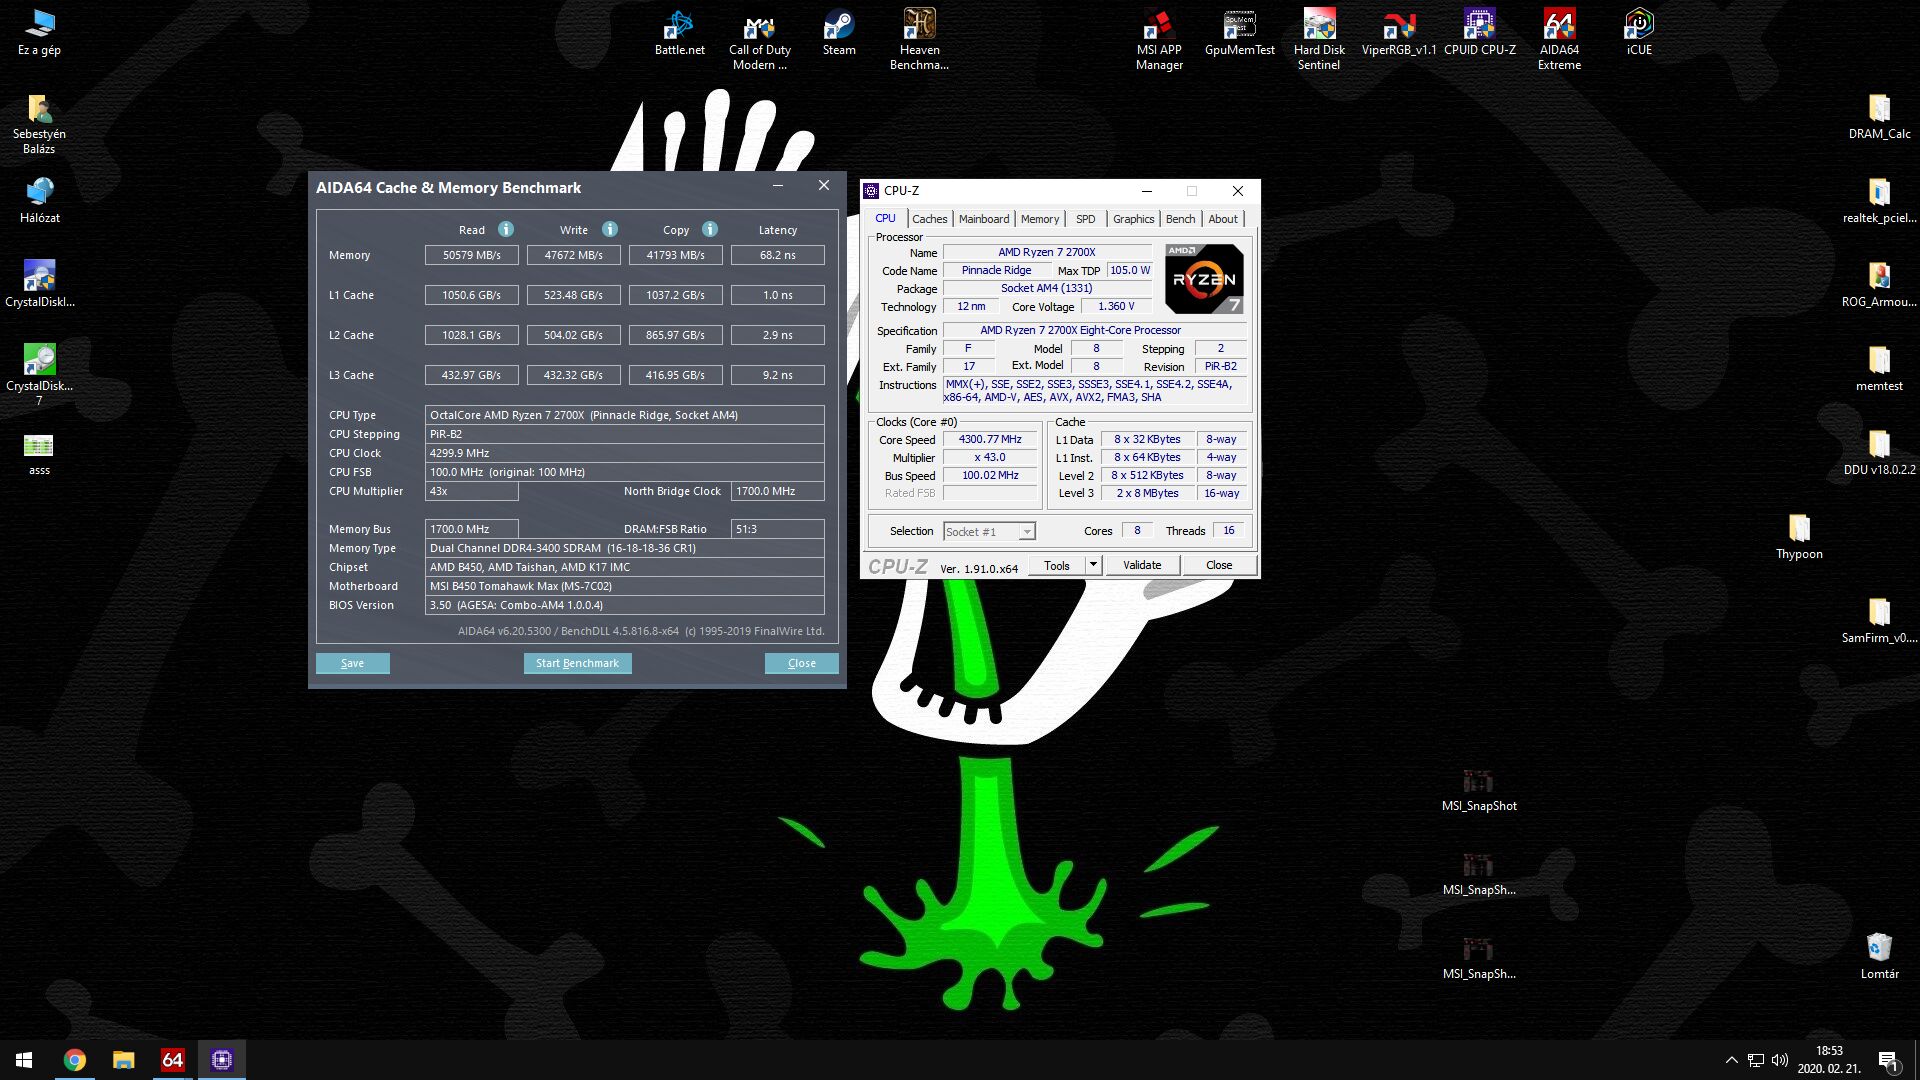Open the Lomtár recycle bin
Screen dimensions: 1920x1080
coord(1879,956)
